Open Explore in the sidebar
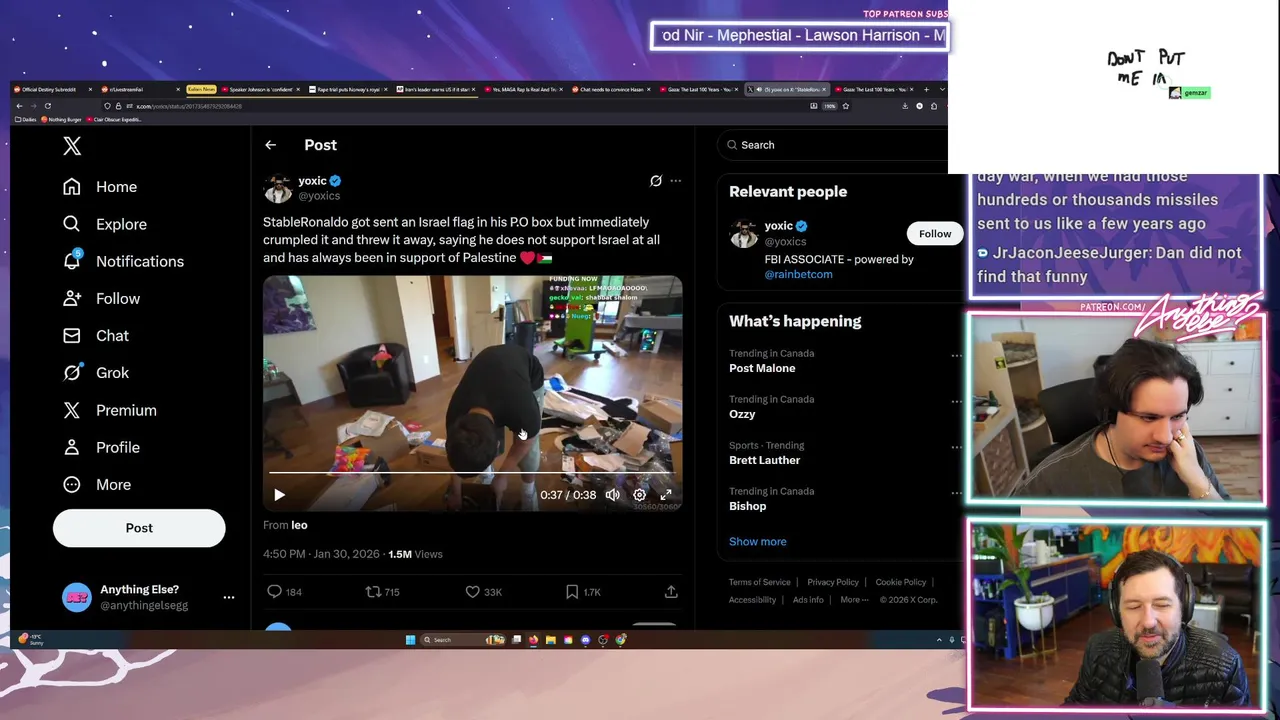 pyautogui.click(x=105, y=224)
